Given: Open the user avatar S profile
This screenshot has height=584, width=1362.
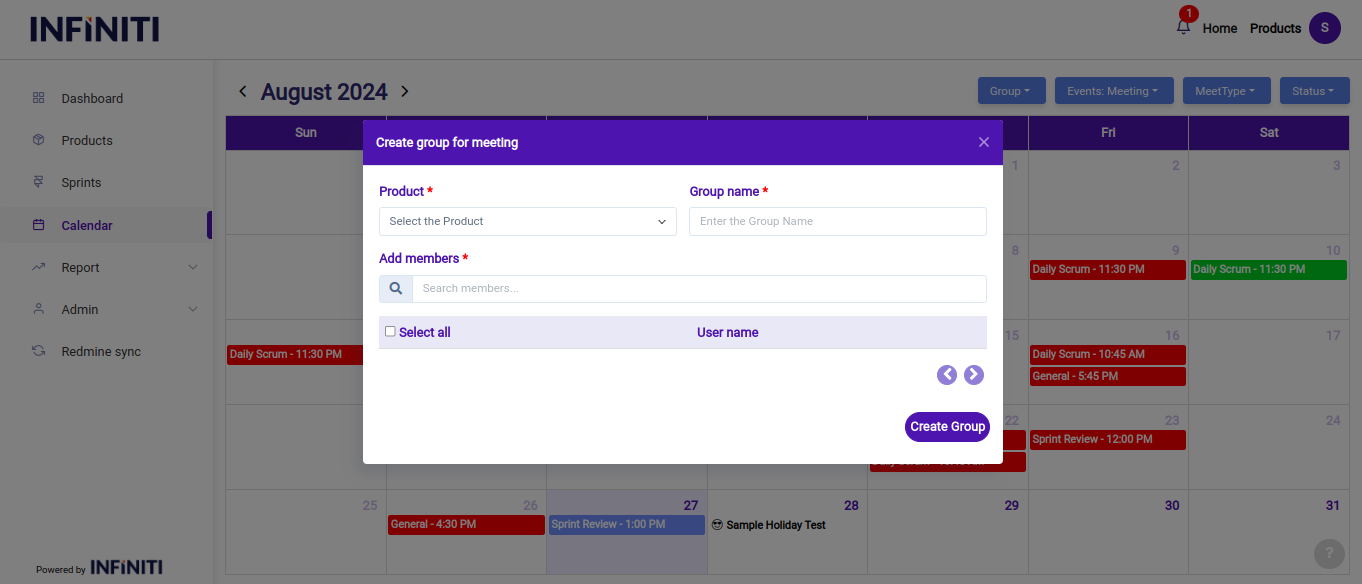Looking at the screenshot, I should pyautogui.click(x=1324, y=28).
